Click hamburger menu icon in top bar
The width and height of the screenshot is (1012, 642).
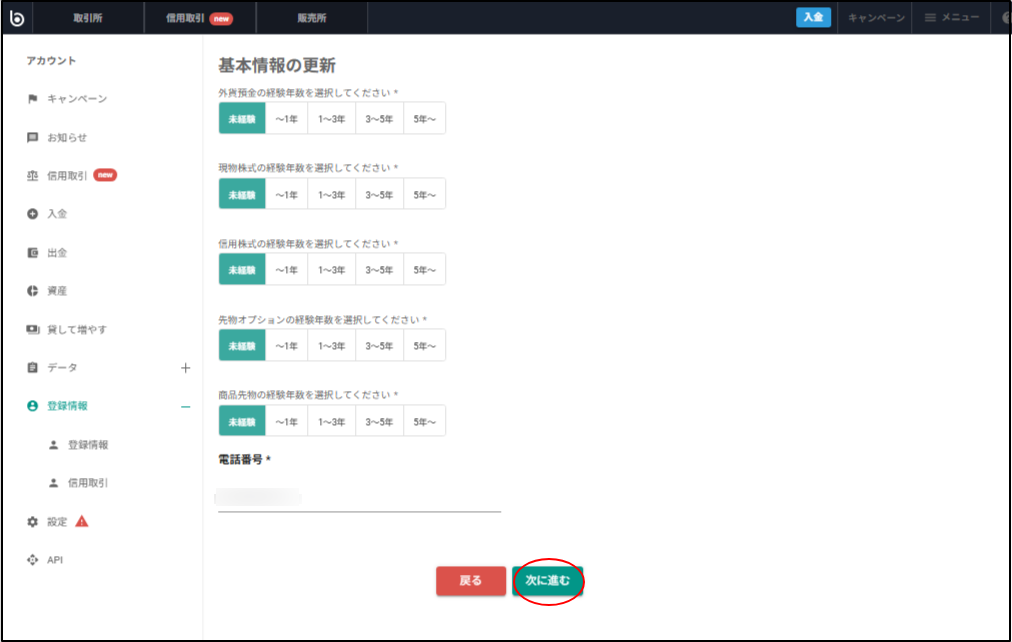click(x=930, y=17)
